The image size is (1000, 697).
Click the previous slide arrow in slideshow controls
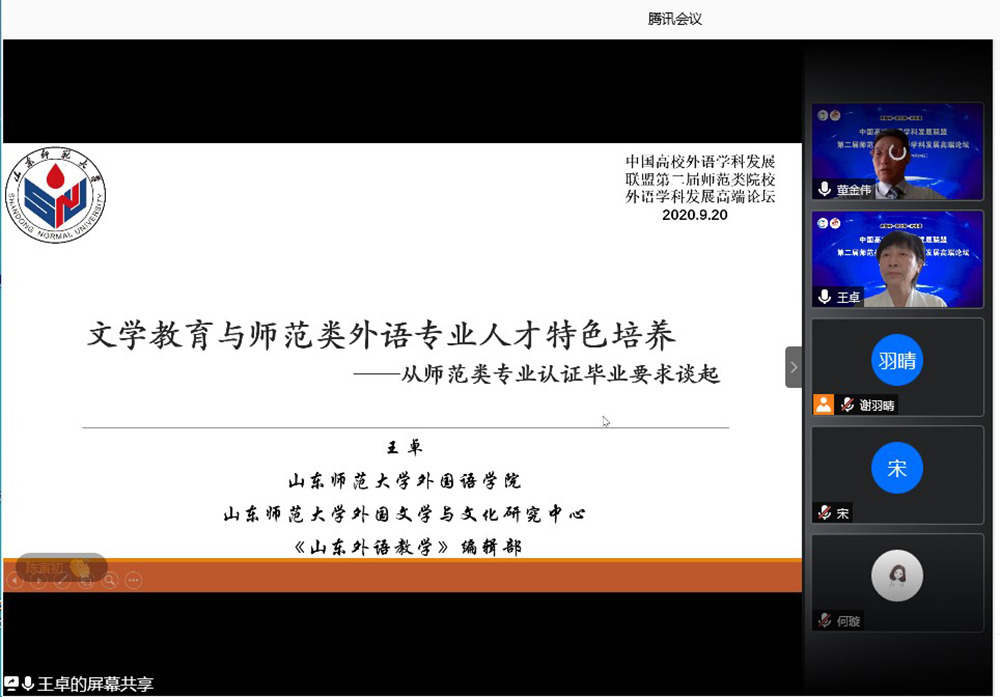[14, 580]
